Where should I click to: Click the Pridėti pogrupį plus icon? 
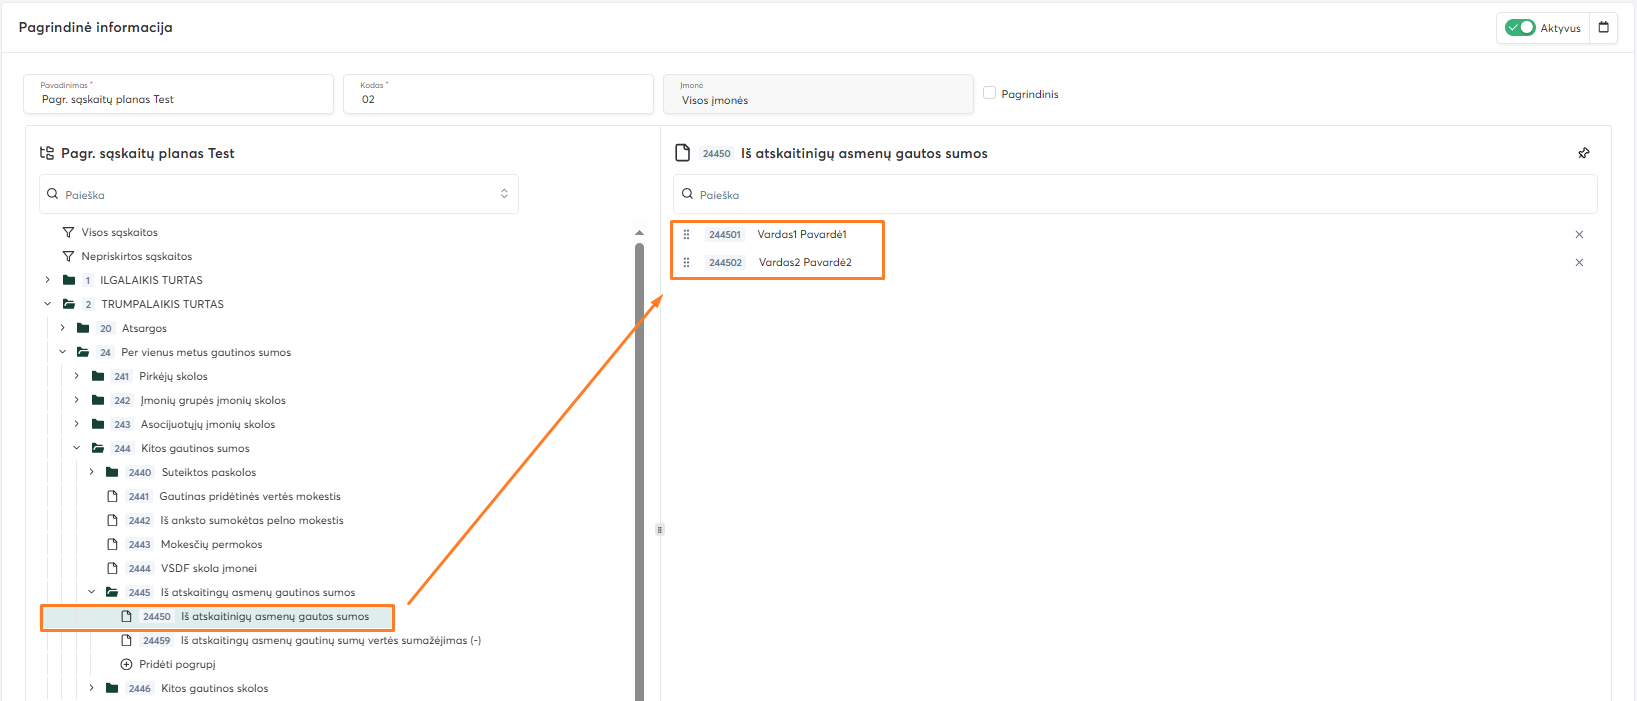(x=126, y=664)
